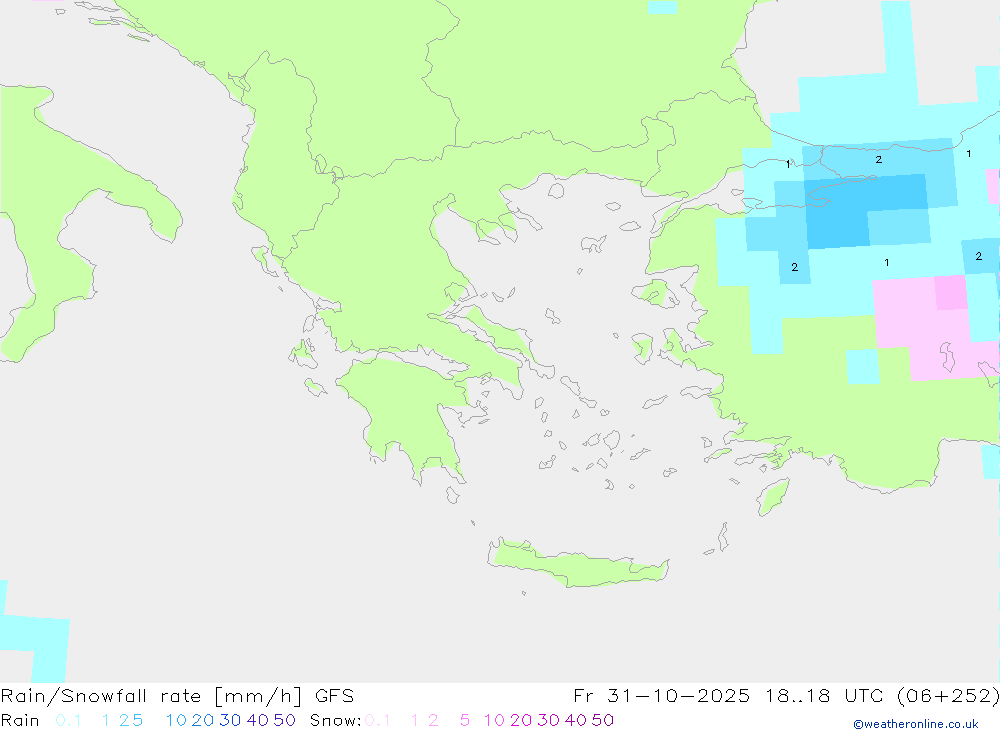
Task: Click the Rain legend value 10
Action: click(176, 720)
